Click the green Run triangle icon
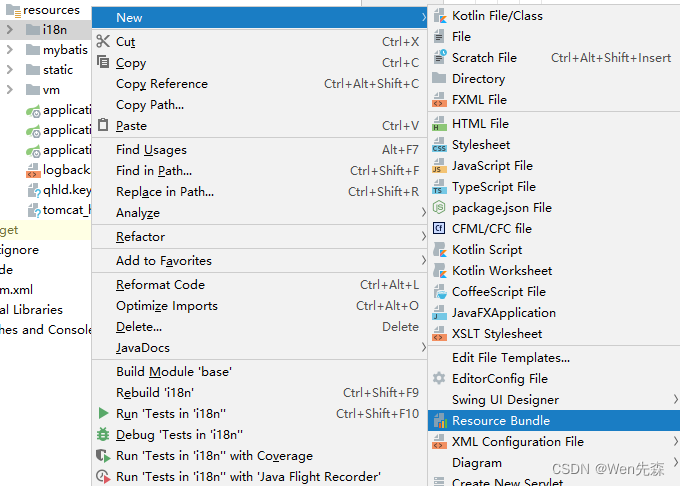 pos(103,413)
